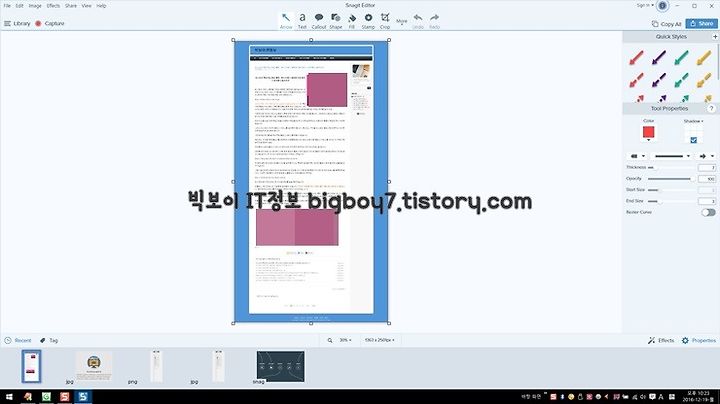This screenshot has height=404, width=720.
Task: Adjust the Opacity slider
Action: point(671,179)
